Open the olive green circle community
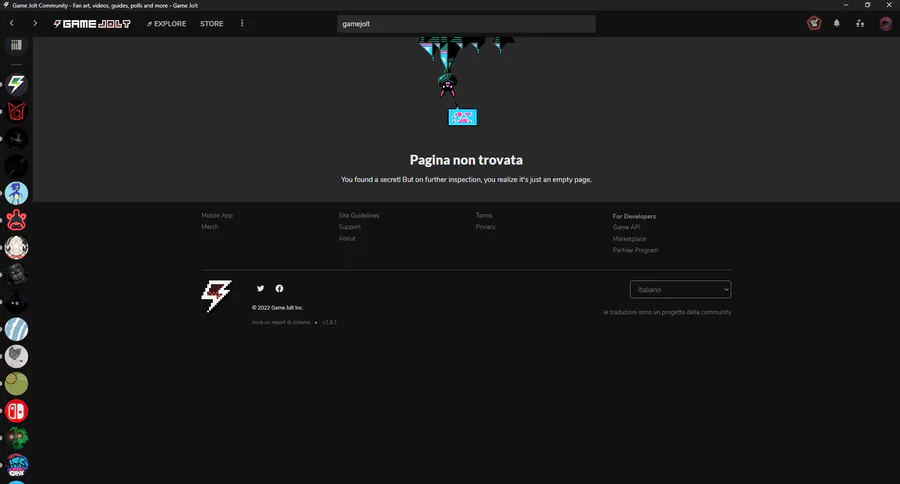 click(16, 384)
